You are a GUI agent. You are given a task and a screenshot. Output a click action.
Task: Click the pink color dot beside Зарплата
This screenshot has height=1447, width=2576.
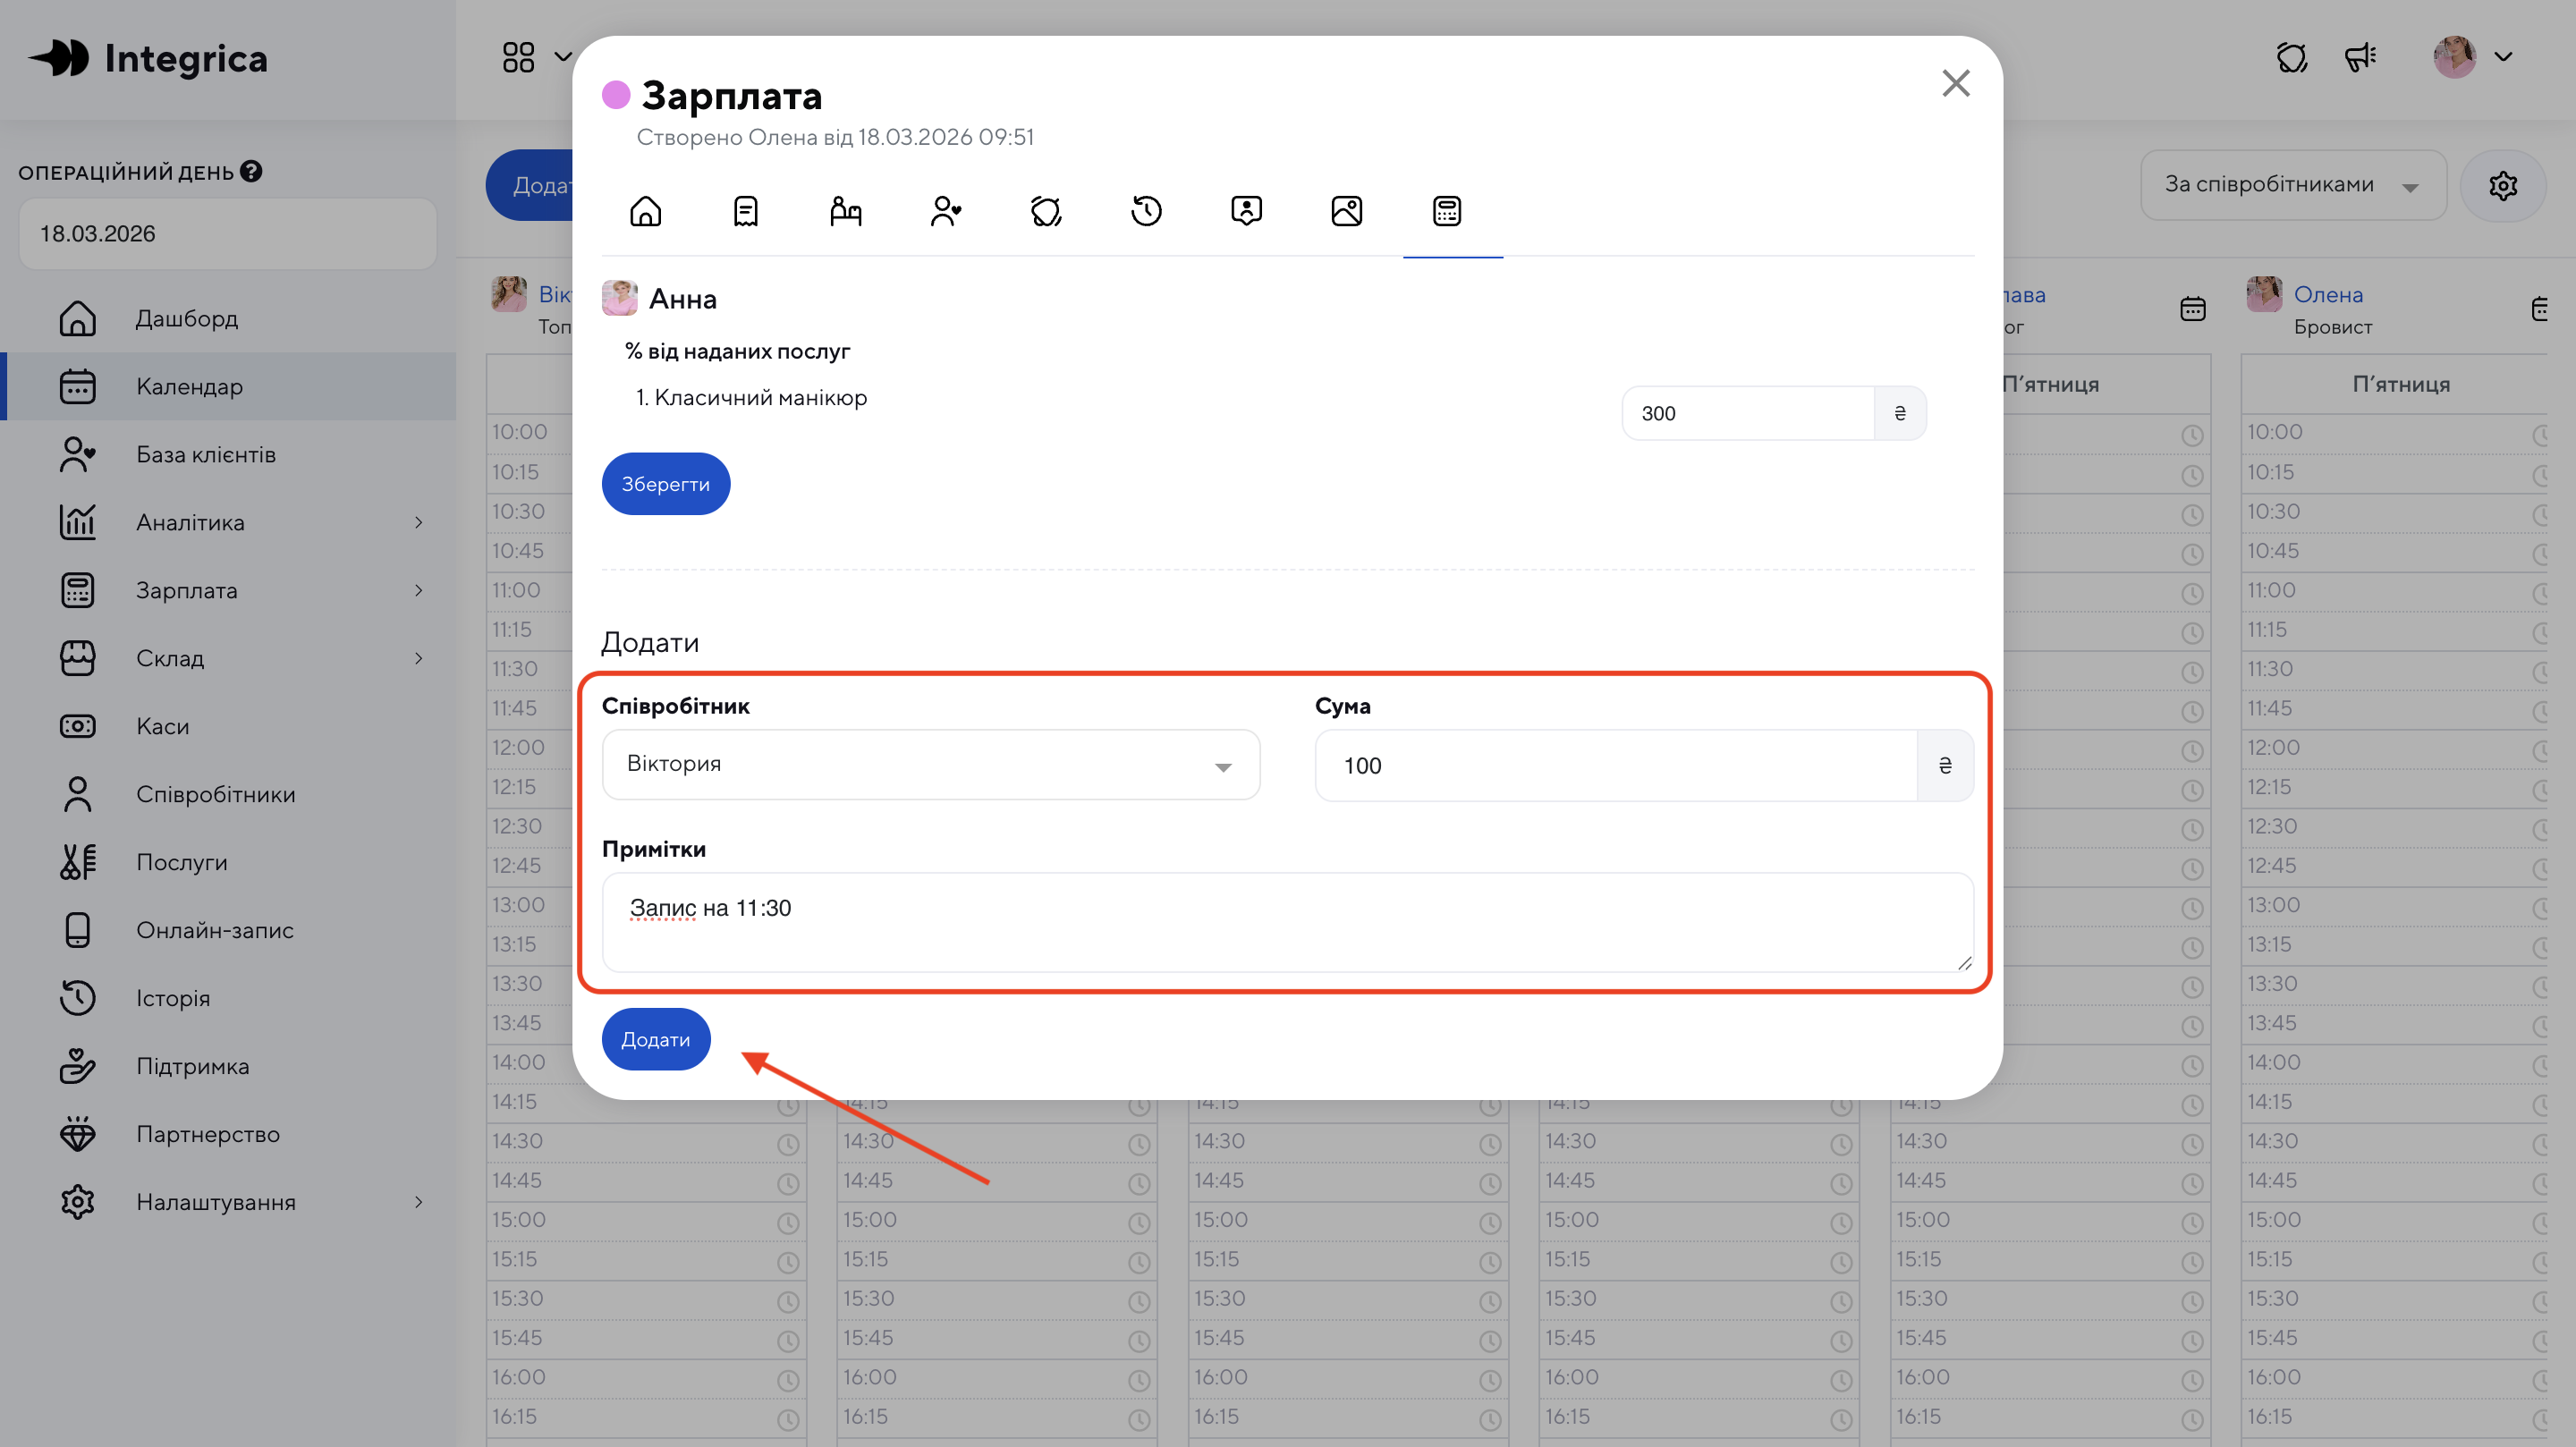pyautogui.click(x=616, y=95)
